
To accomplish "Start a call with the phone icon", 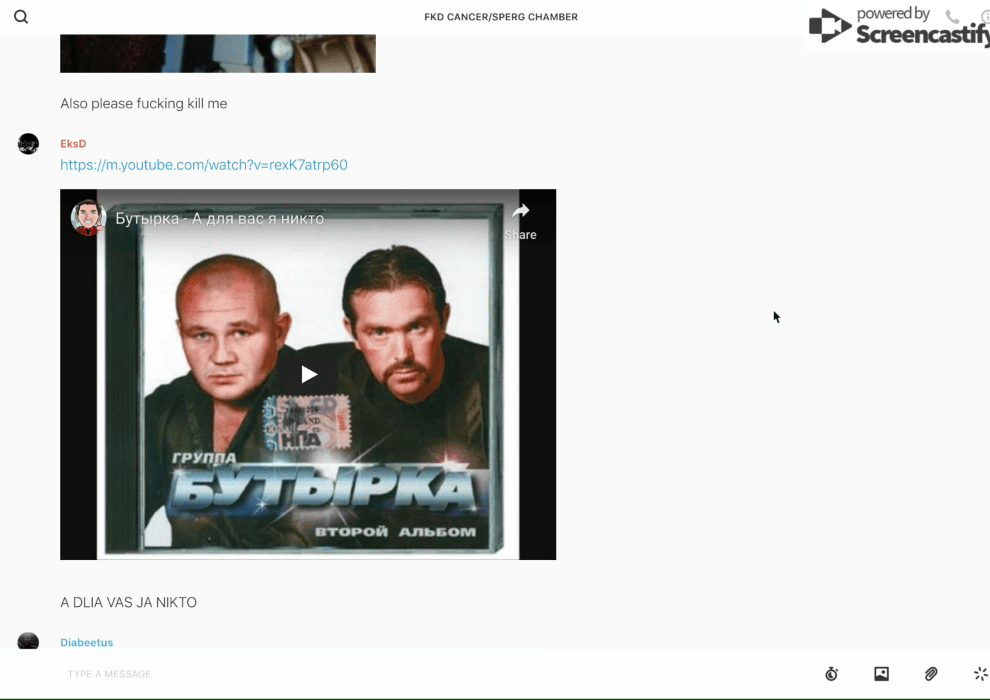I will point(952,16).
